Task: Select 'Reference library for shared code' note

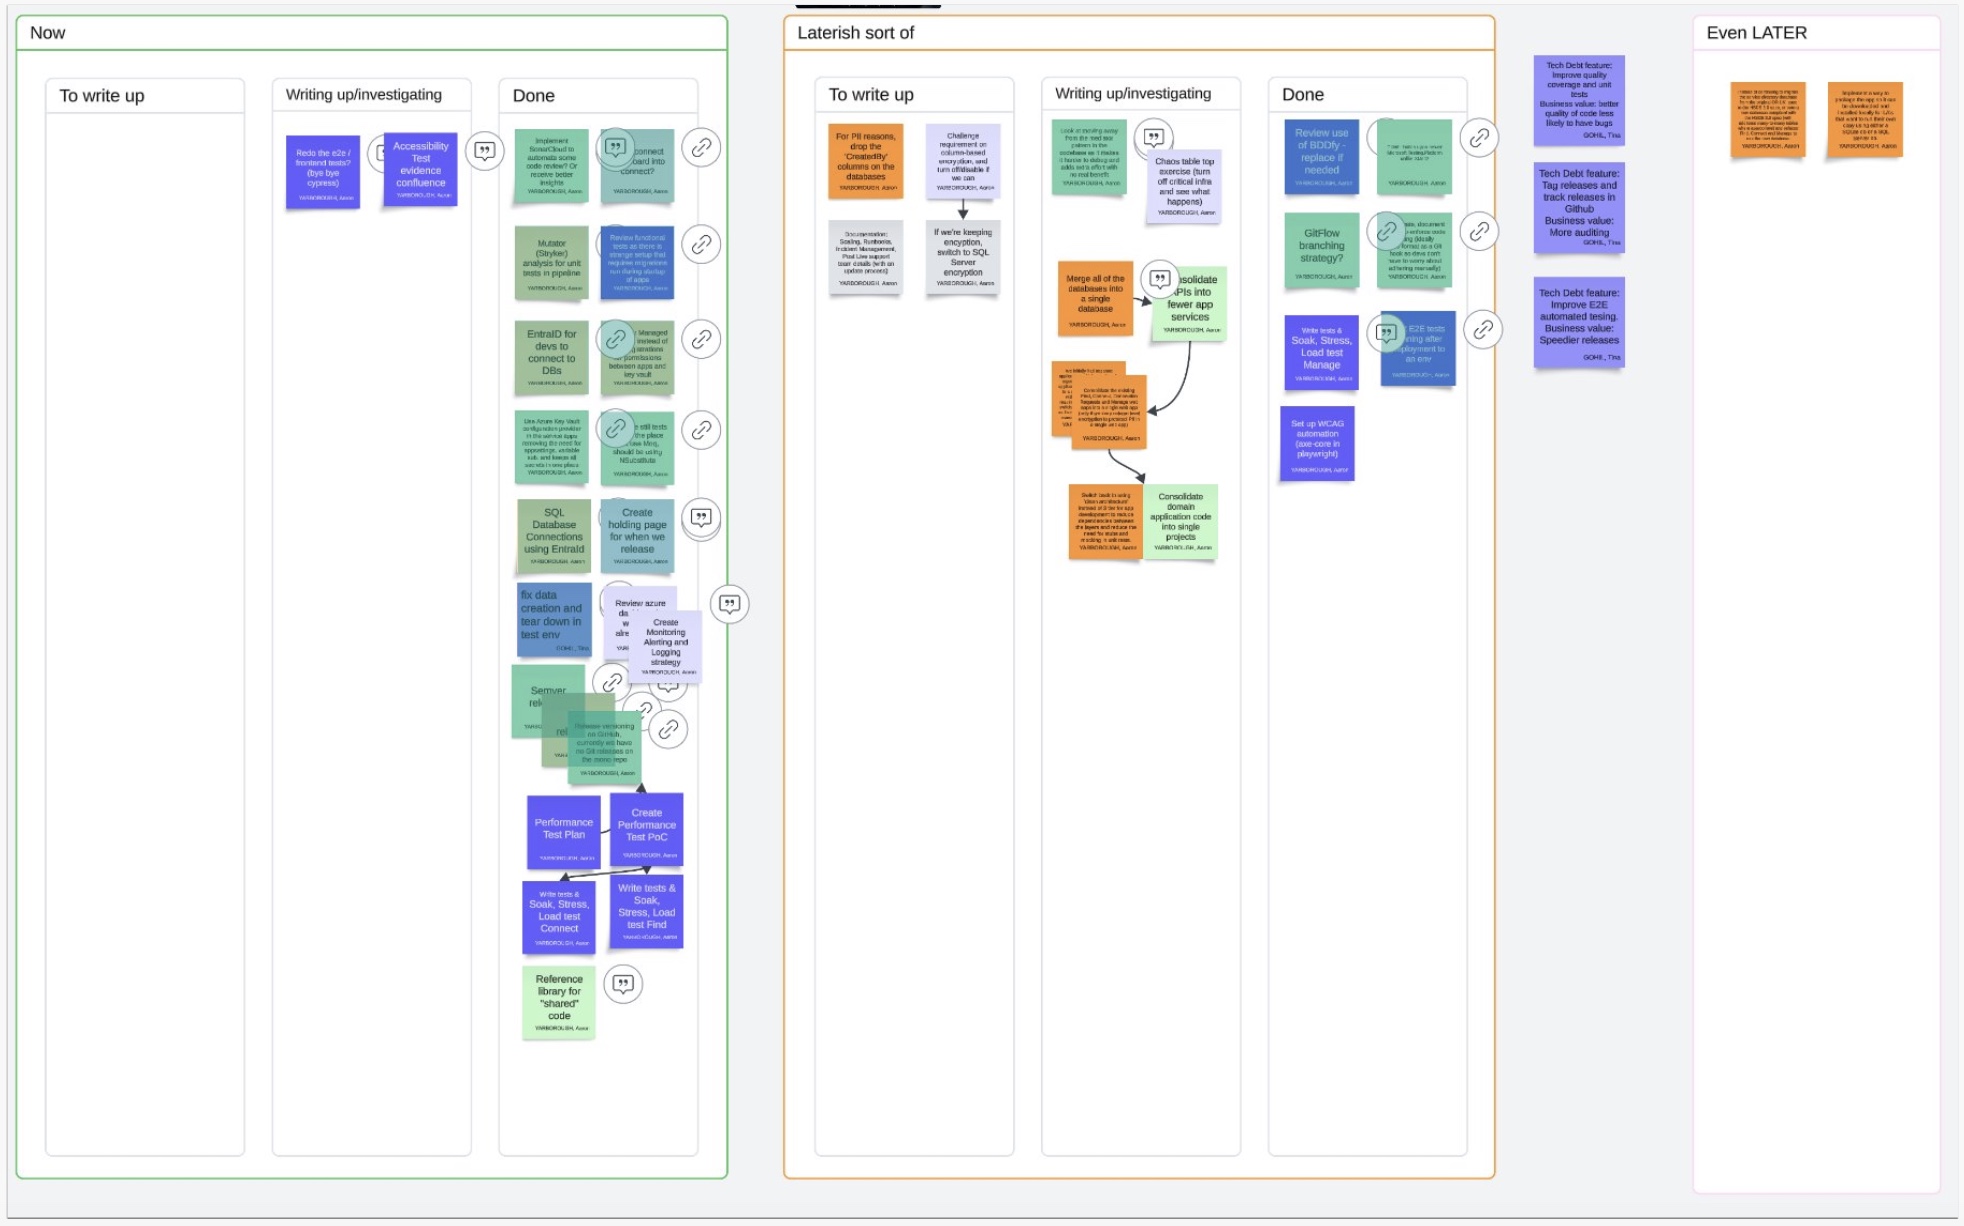Action: pos(559,1002)
